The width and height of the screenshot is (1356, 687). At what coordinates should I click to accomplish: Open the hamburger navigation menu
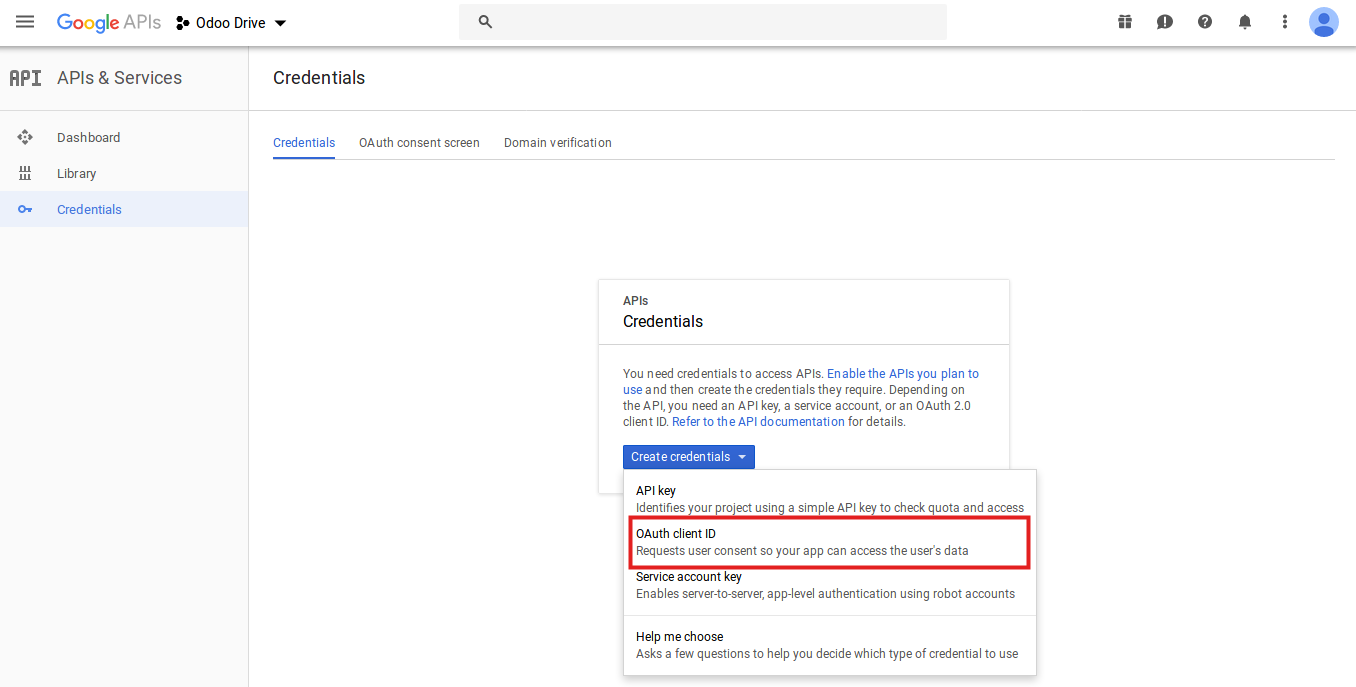pos(25,22)
